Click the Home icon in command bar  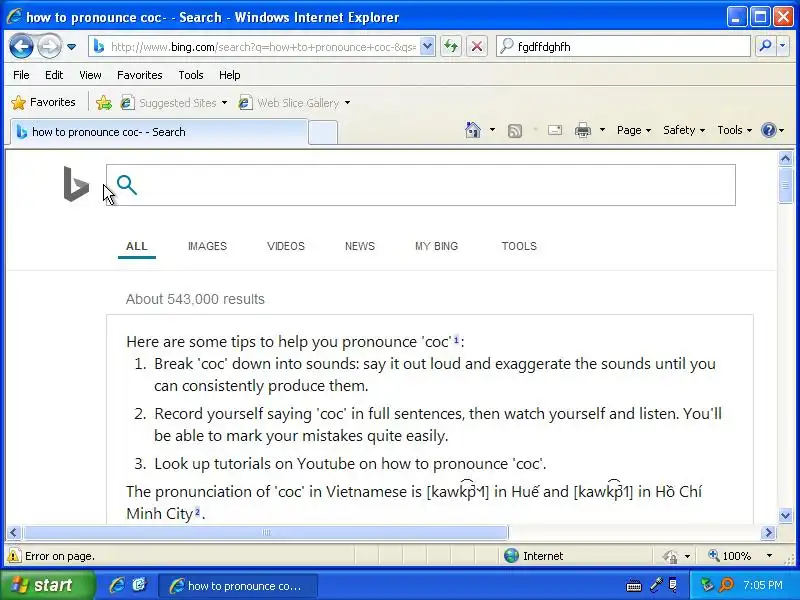473,130
